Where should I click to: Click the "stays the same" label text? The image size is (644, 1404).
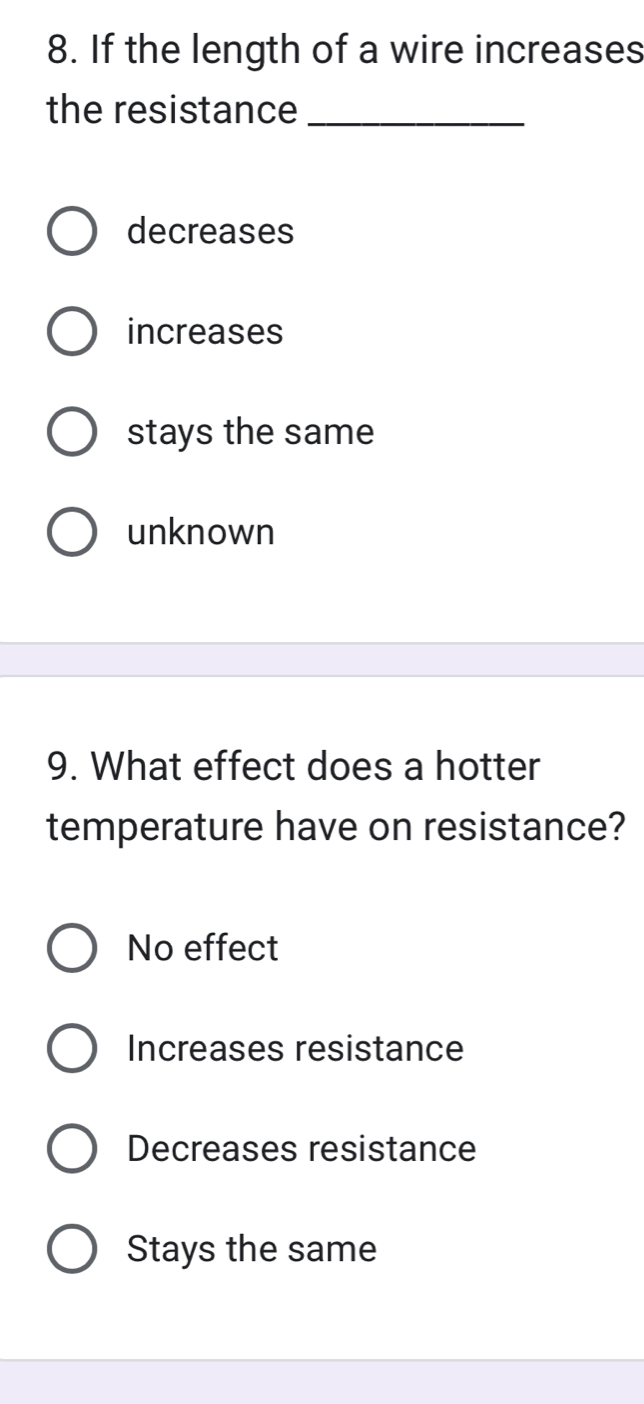pos(250,432)
